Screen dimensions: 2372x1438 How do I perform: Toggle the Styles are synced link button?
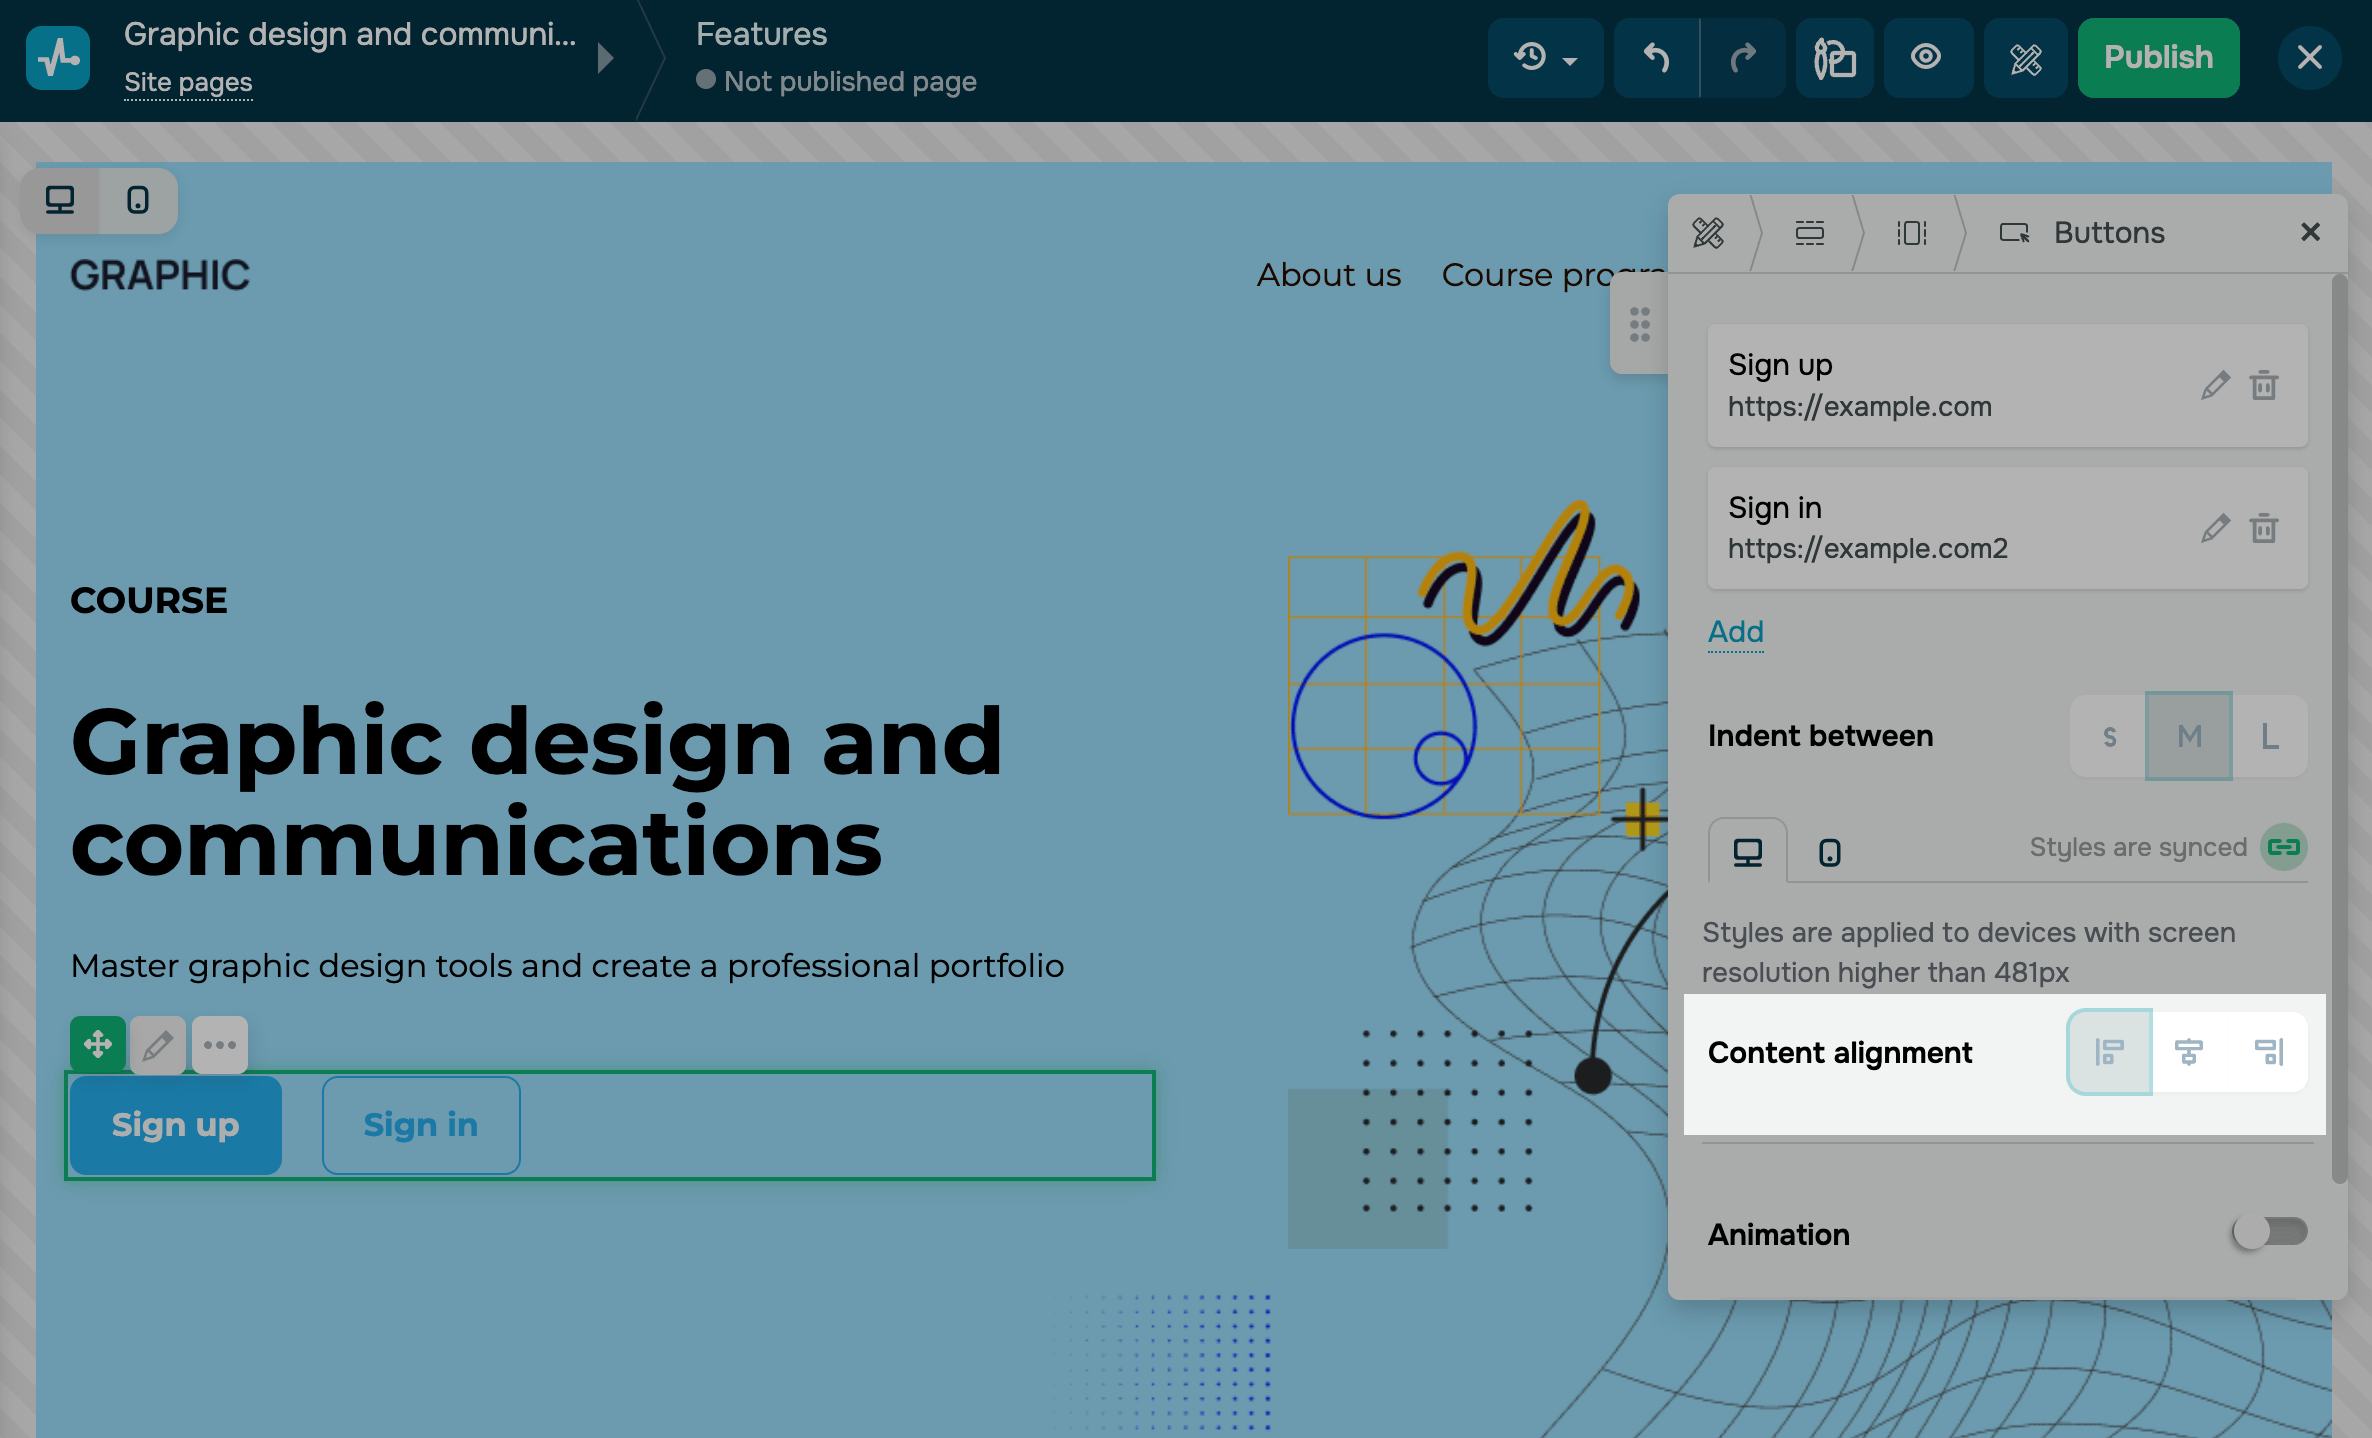click(2284, 847)
